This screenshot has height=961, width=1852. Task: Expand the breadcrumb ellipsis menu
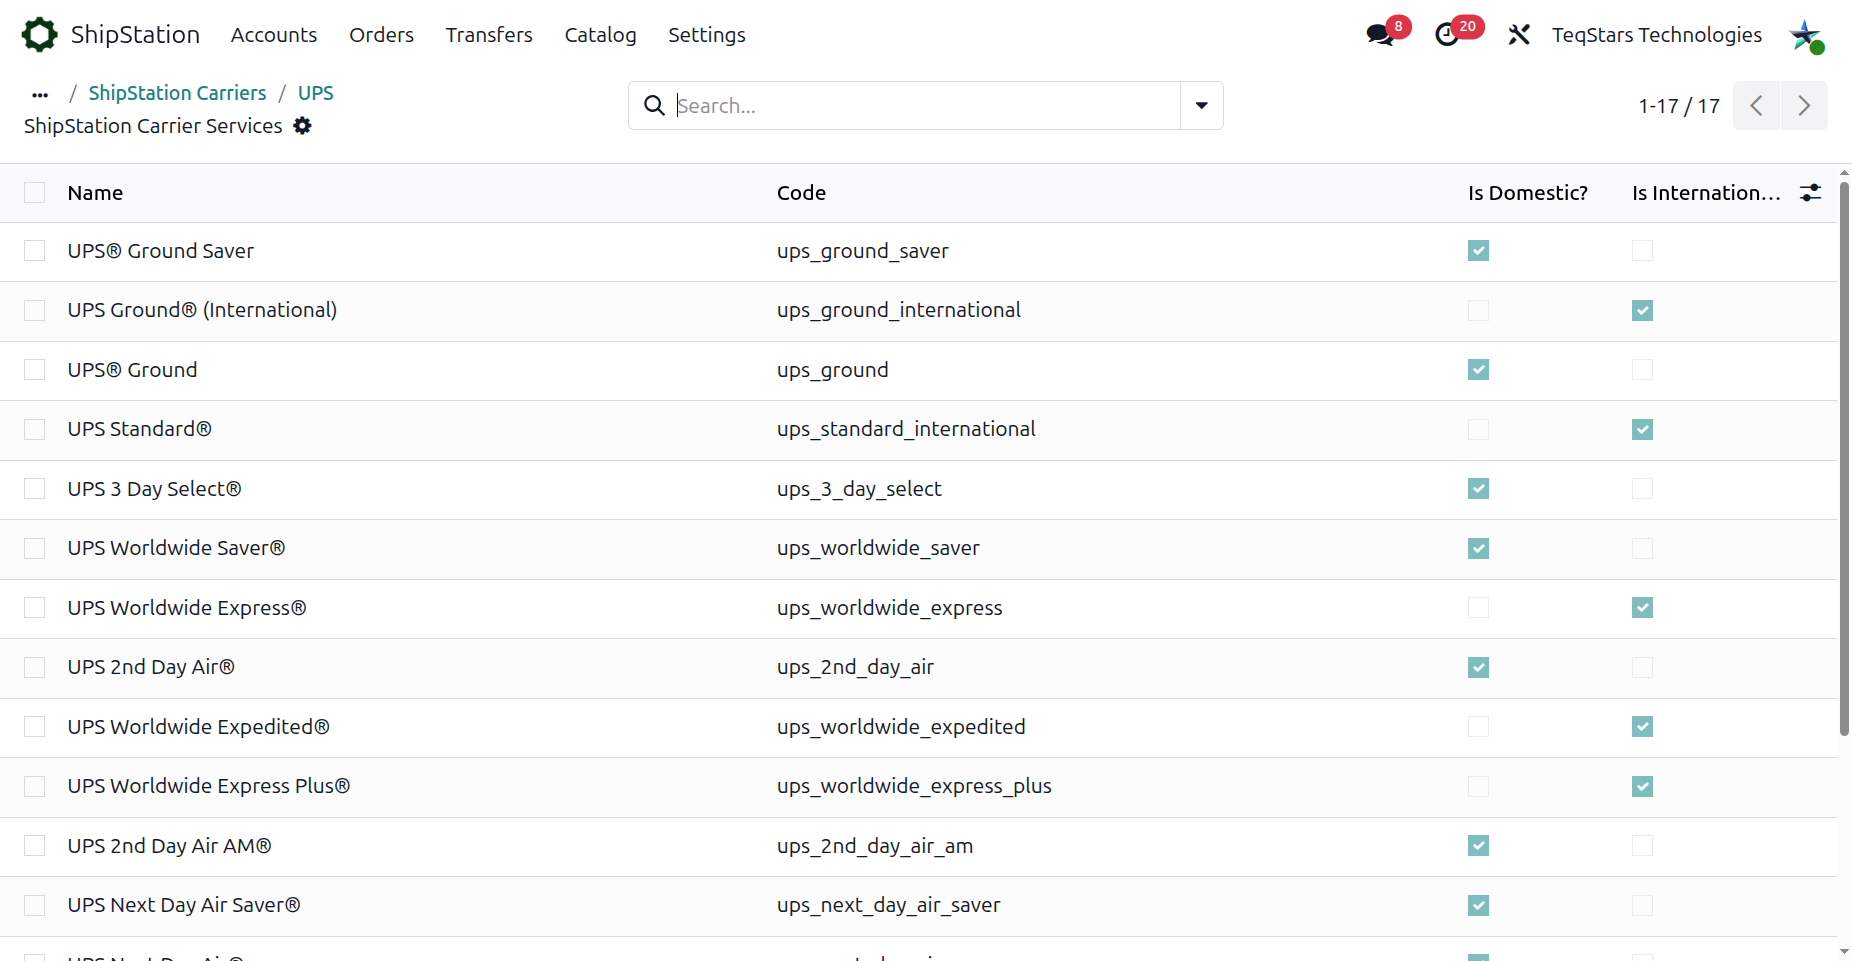[x=40, y=94]
